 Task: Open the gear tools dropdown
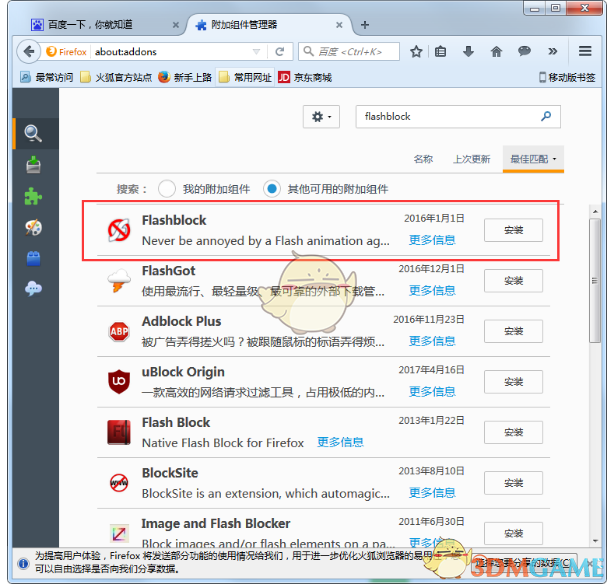coord(321,116)
